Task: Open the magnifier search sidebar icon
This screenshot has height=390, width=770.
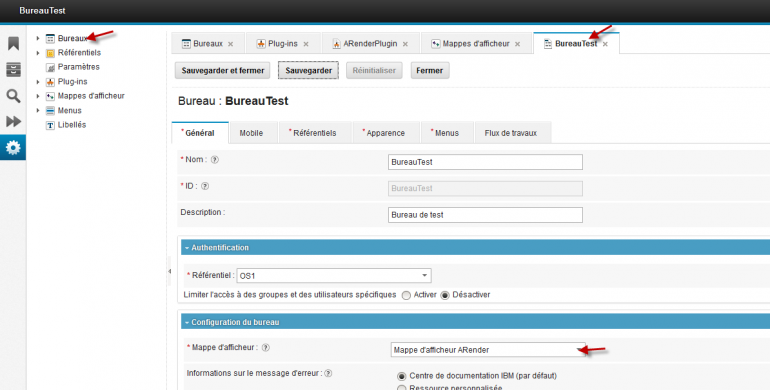Action: 13,96
